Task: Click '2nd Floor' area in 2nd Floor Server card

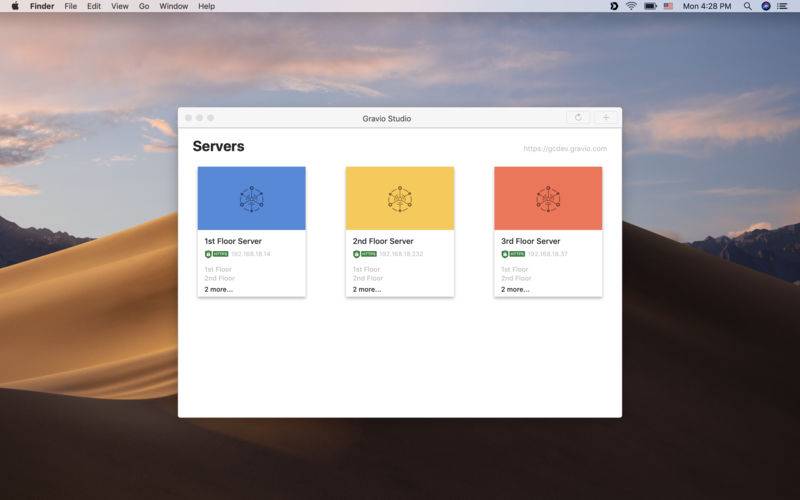Action: coord(368,278)
